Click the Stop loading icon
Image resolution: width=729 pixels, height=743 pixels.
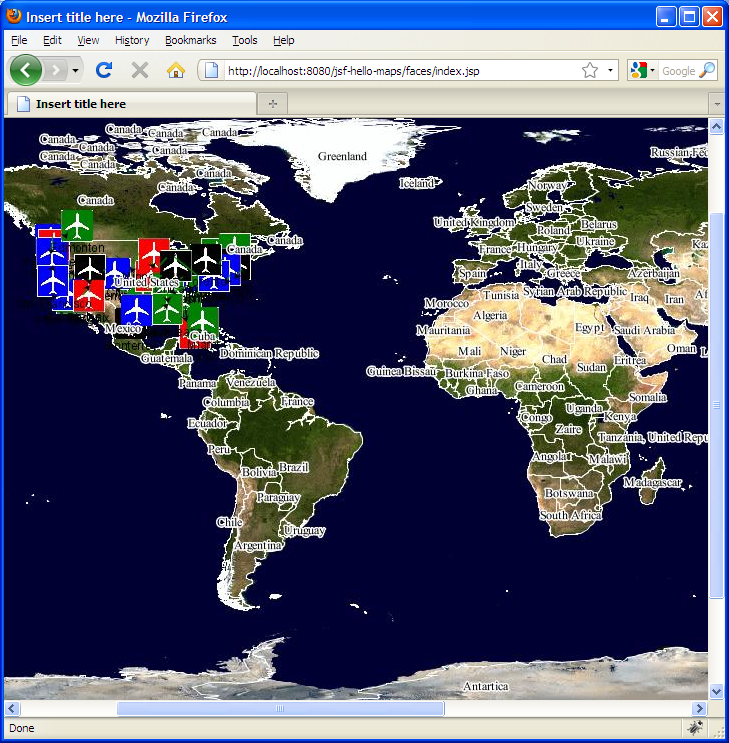pos(140,70)
